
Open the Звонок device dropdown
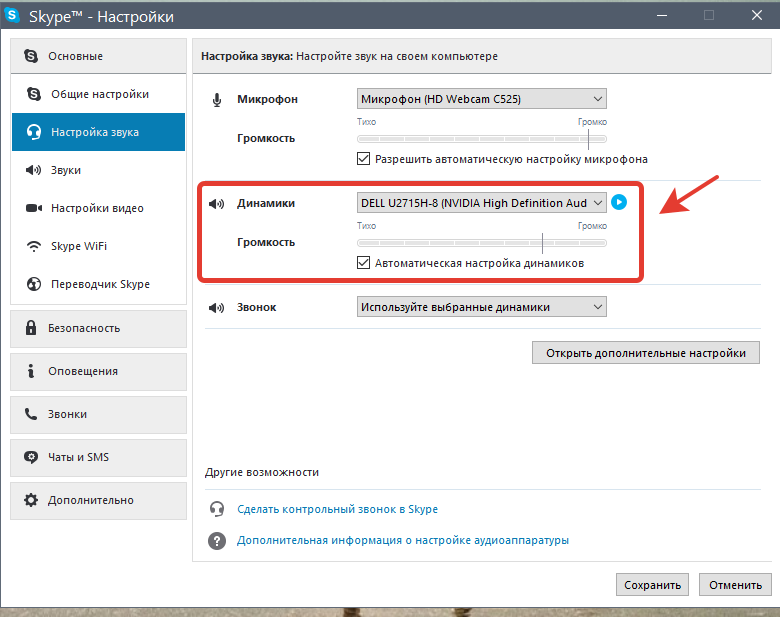click(x=482, y=307)
